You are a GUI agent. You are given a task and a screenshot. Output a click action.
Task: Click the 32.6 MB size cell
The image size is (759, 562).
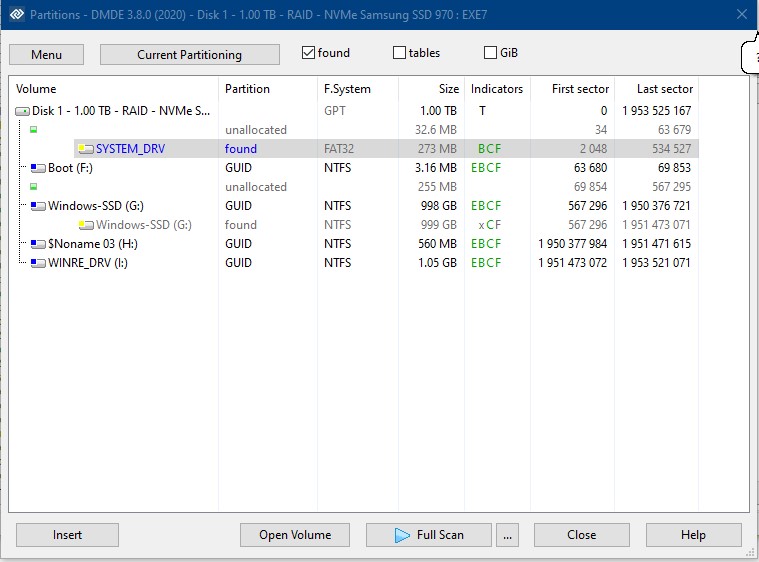tap(436, 130)
